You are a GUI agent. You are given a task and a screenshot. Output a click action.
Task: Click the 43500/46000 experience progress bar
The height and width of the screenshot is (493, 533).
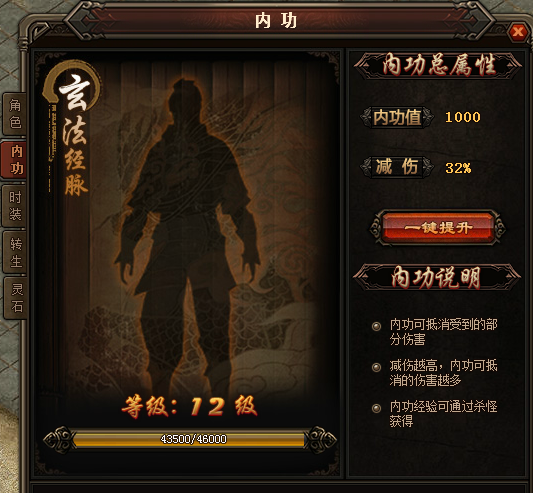tap(190, 439)
